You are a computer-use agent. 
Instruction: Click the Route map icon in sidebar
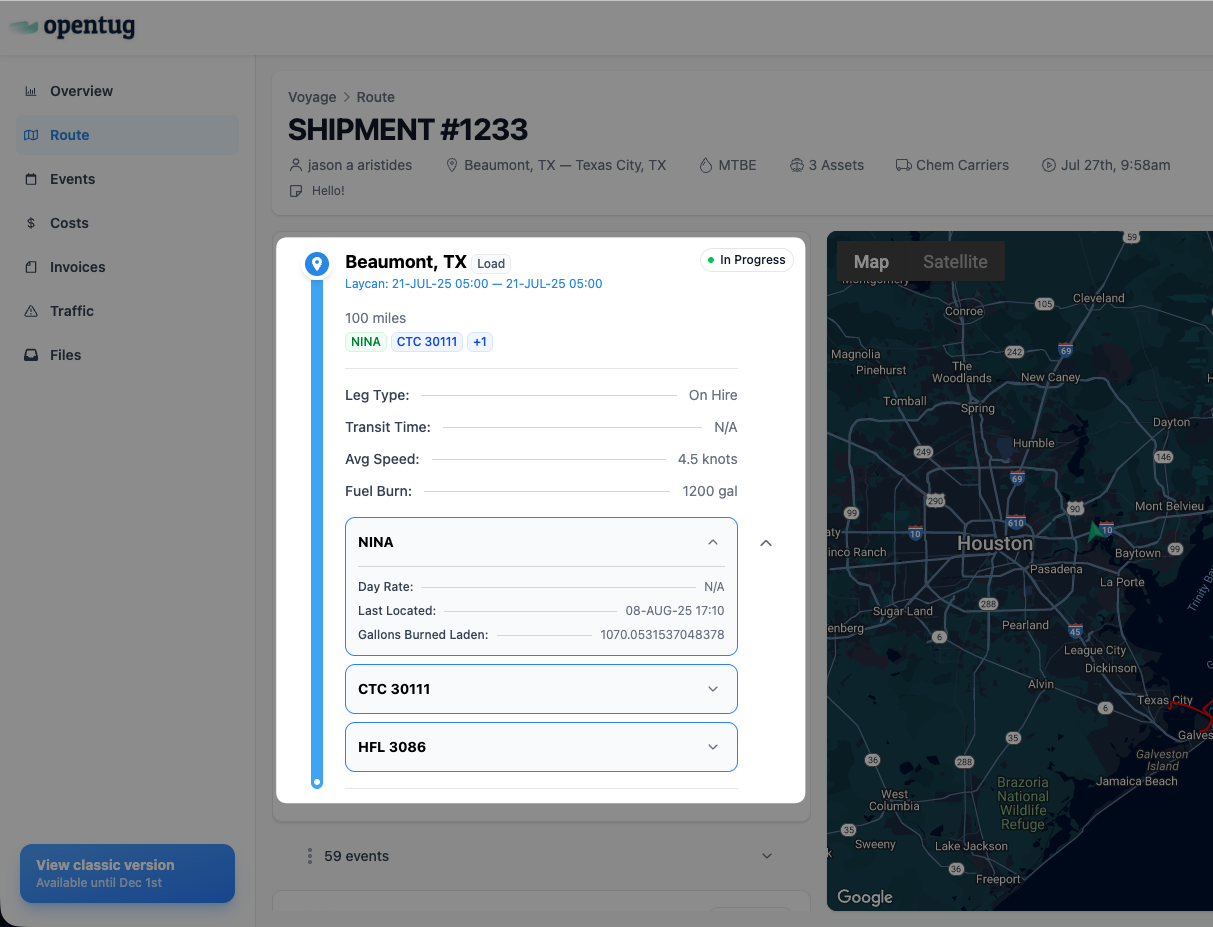coord(31,135)
